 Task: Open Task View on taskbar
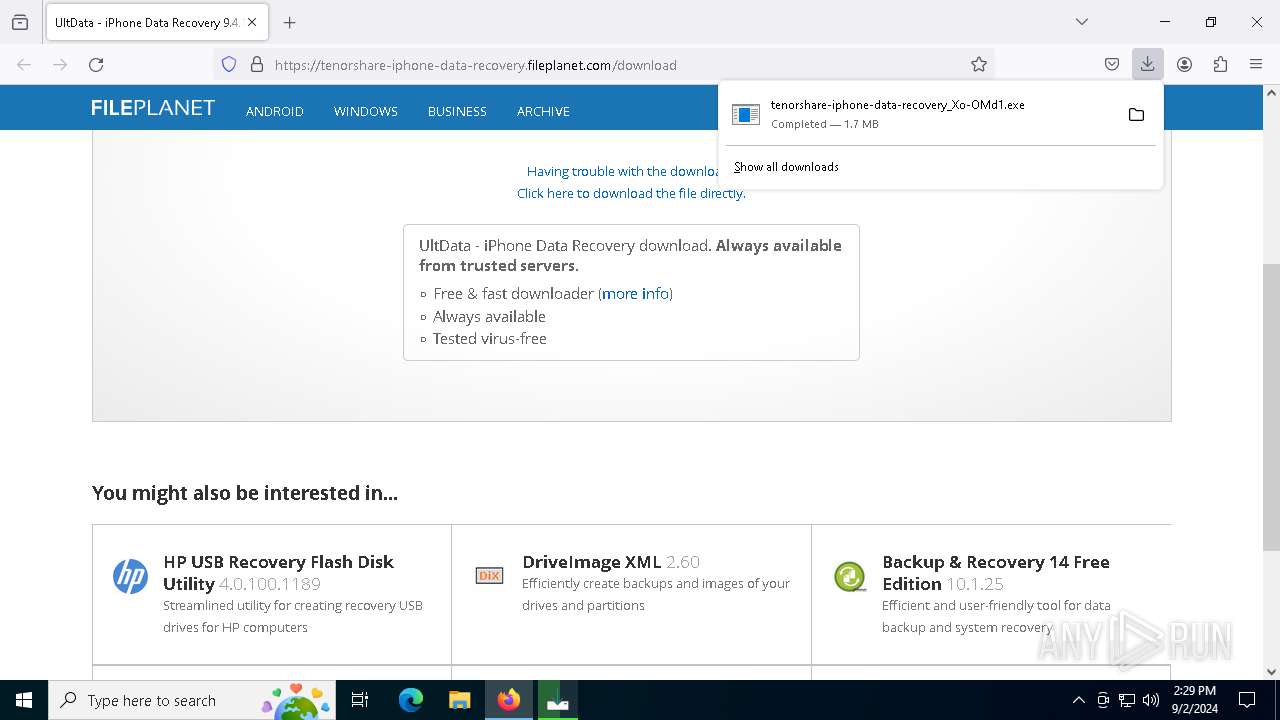point(361,700)
